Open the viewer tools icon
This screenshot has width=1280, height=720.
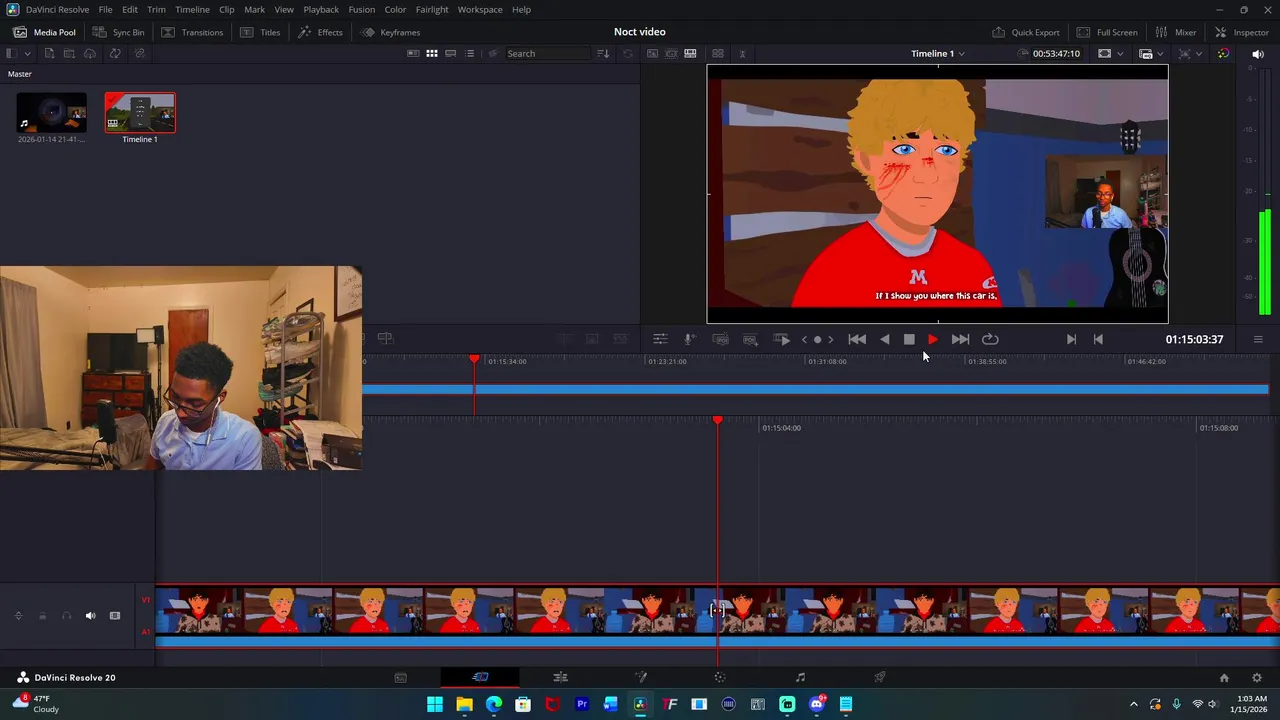(x=660, y=339)
